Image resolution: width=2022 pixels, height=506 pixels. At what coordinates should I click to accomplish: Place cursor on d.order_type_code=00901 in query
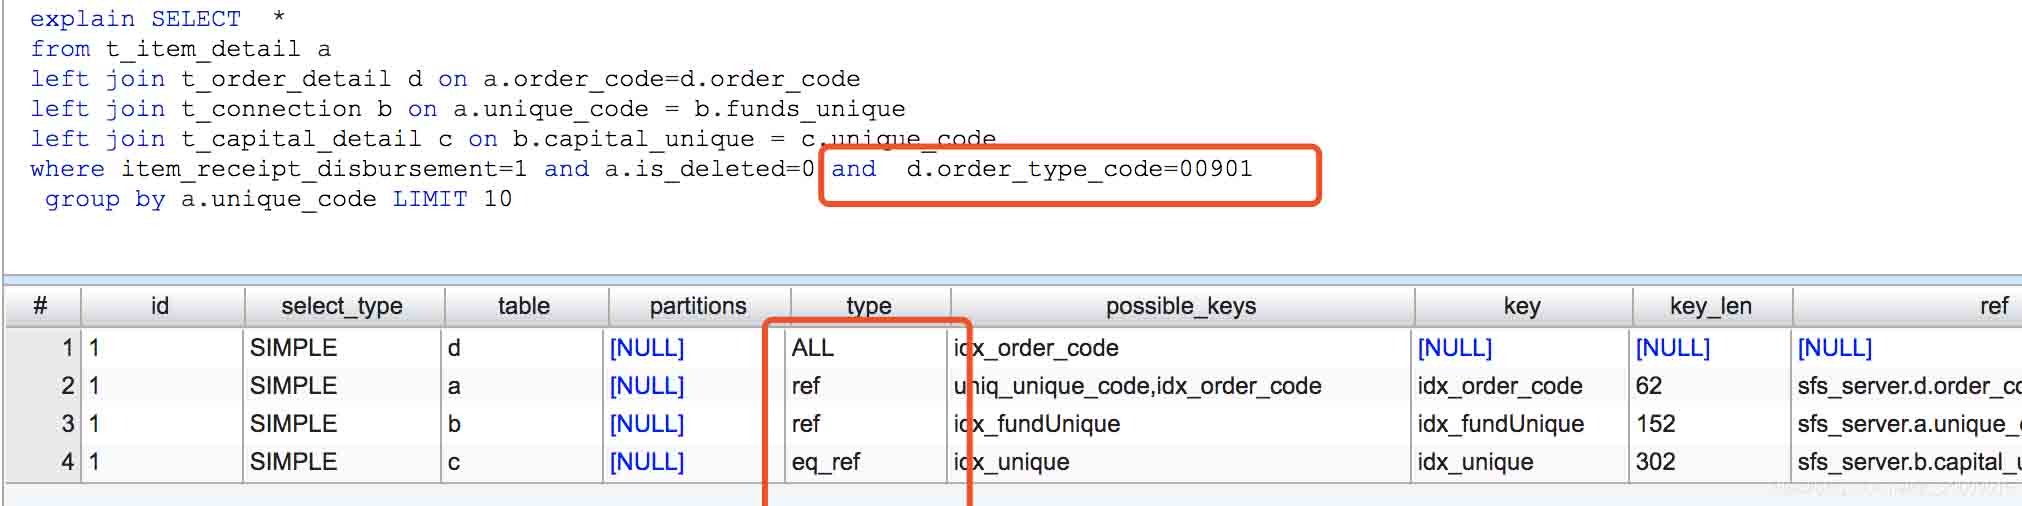[1078, 169]
